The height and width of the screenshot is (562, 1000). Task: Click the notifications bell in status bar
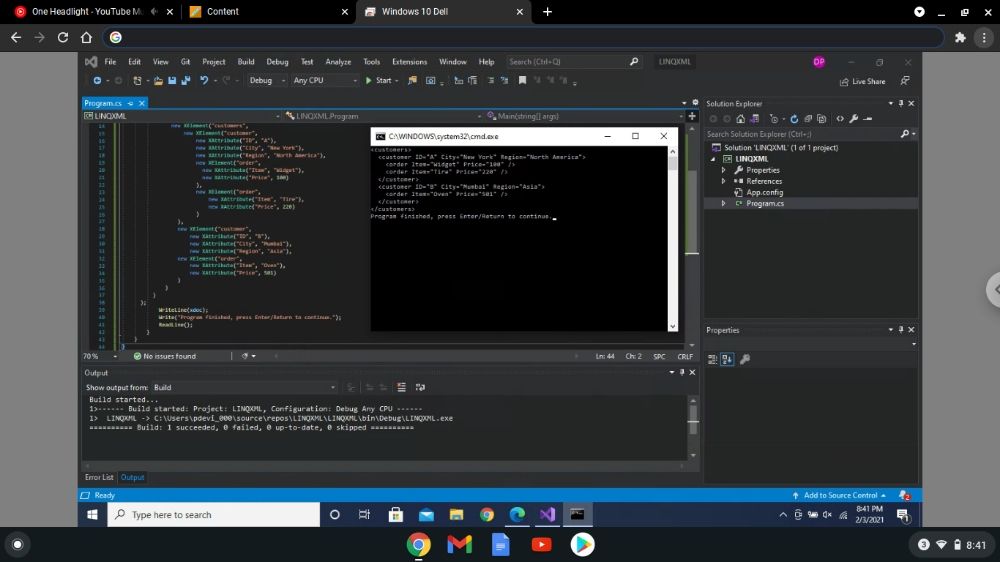(x=904, y=495)
